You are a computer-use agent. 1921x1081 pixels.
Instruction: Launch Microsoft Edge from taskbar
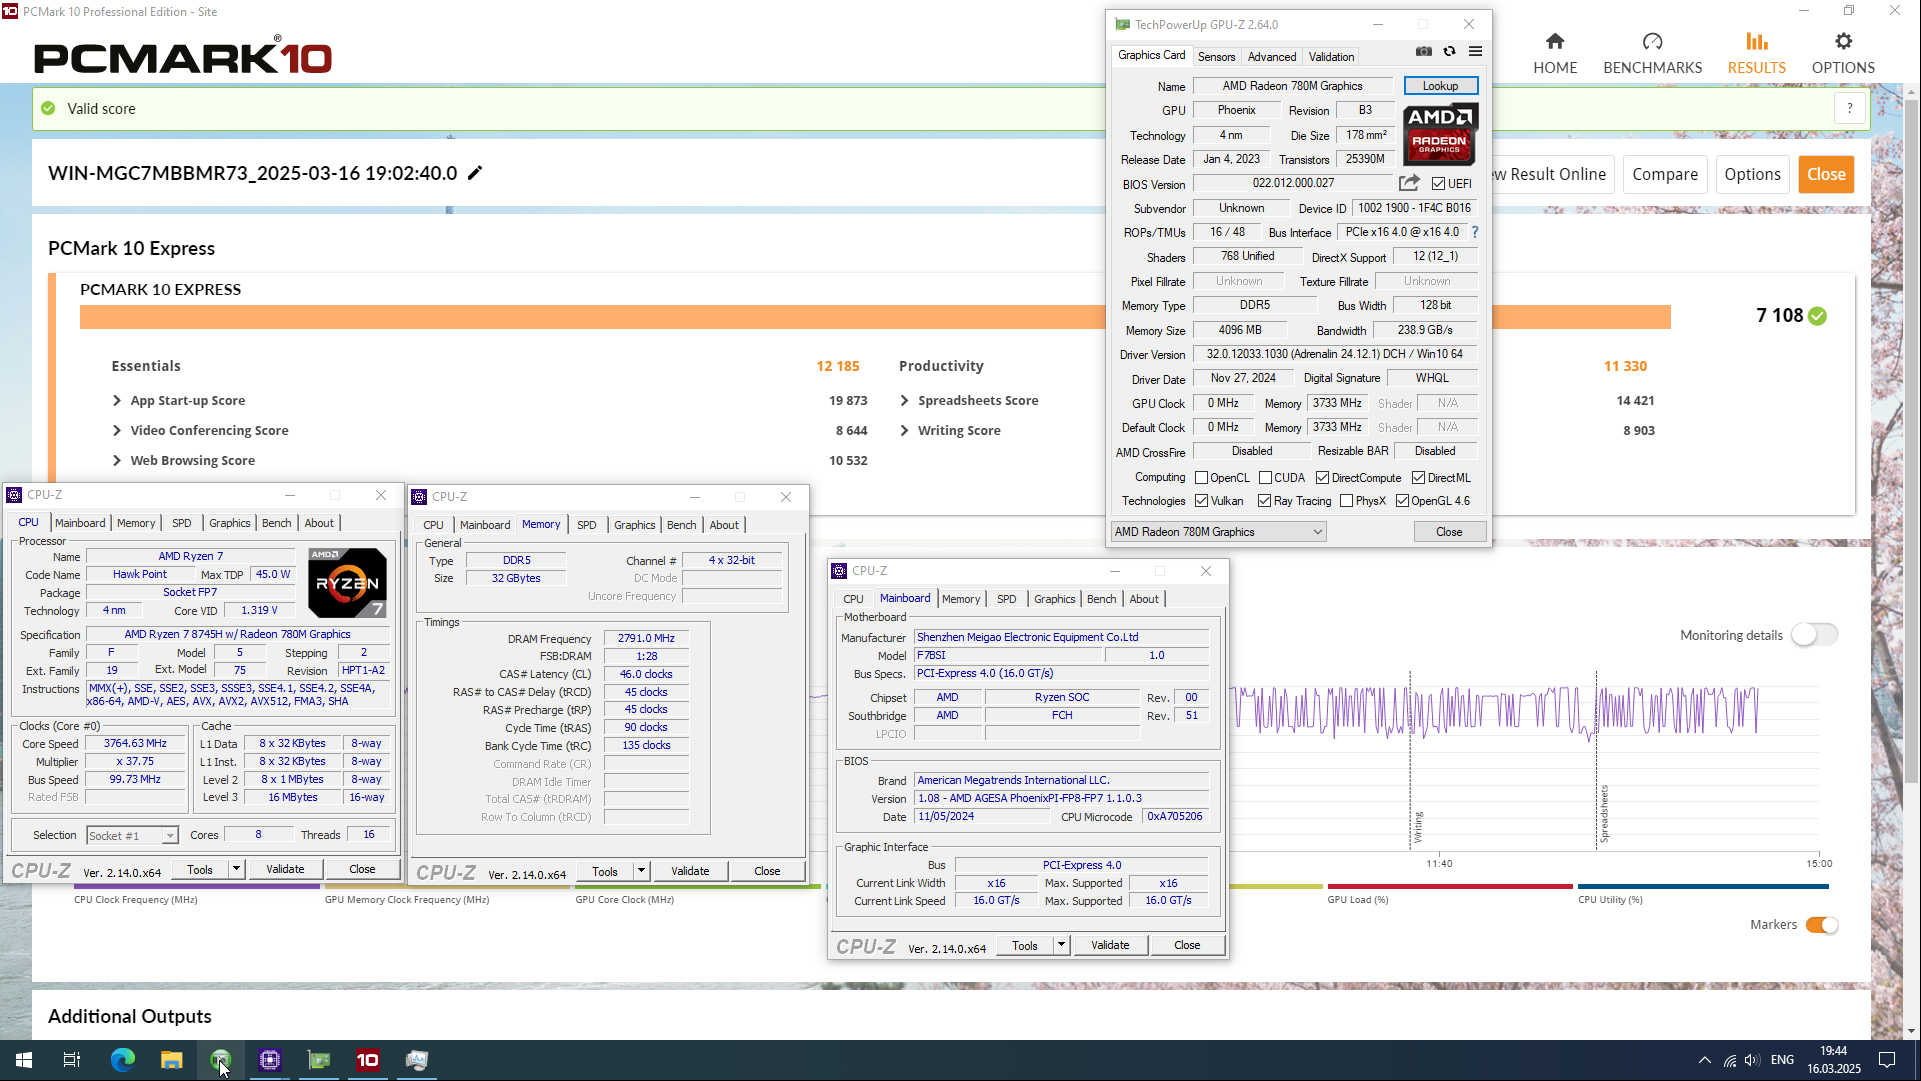122,1060
